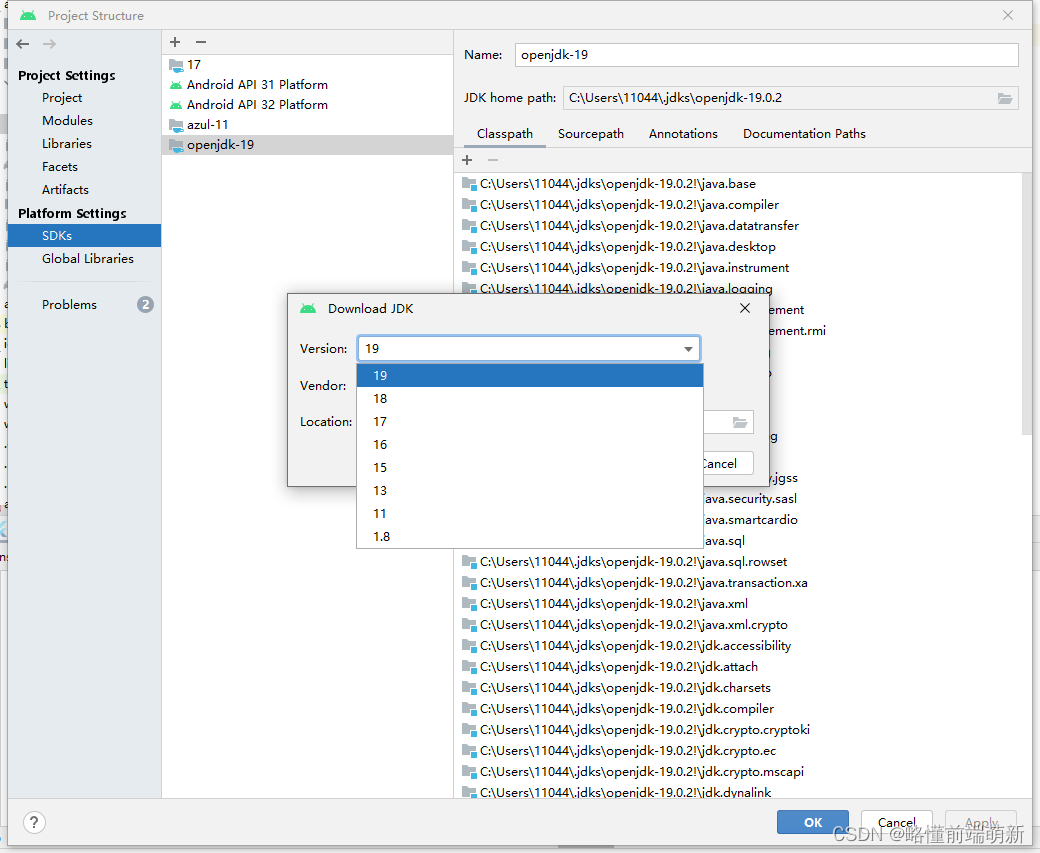Remove a classpath entry with minus icon

491,160
